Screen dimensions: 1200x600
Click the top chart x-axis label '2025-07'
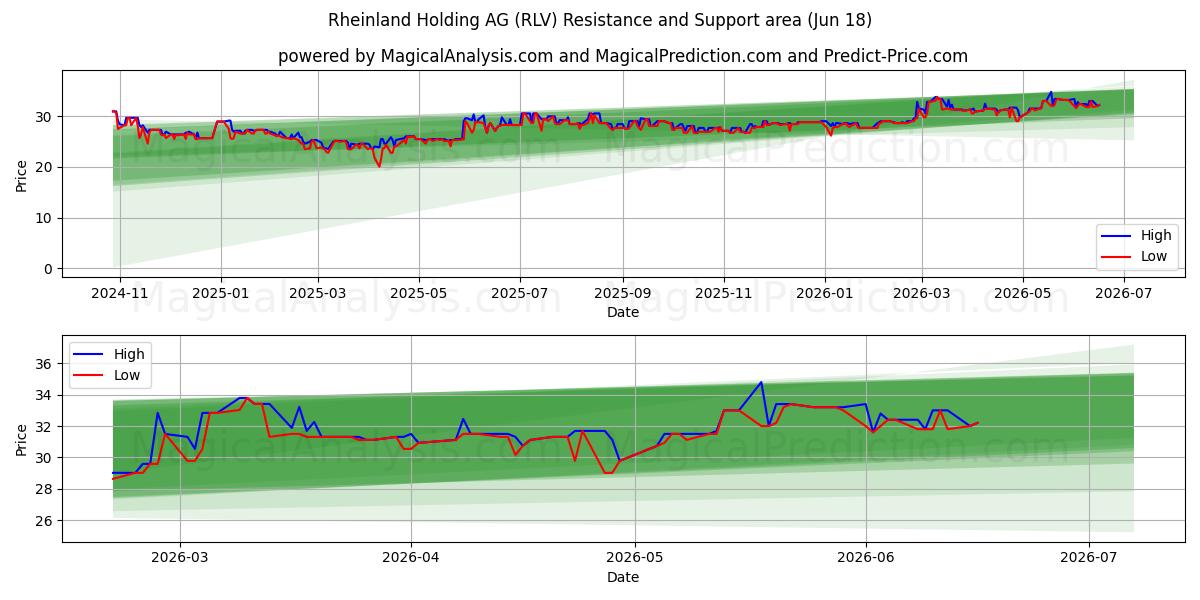519,294
